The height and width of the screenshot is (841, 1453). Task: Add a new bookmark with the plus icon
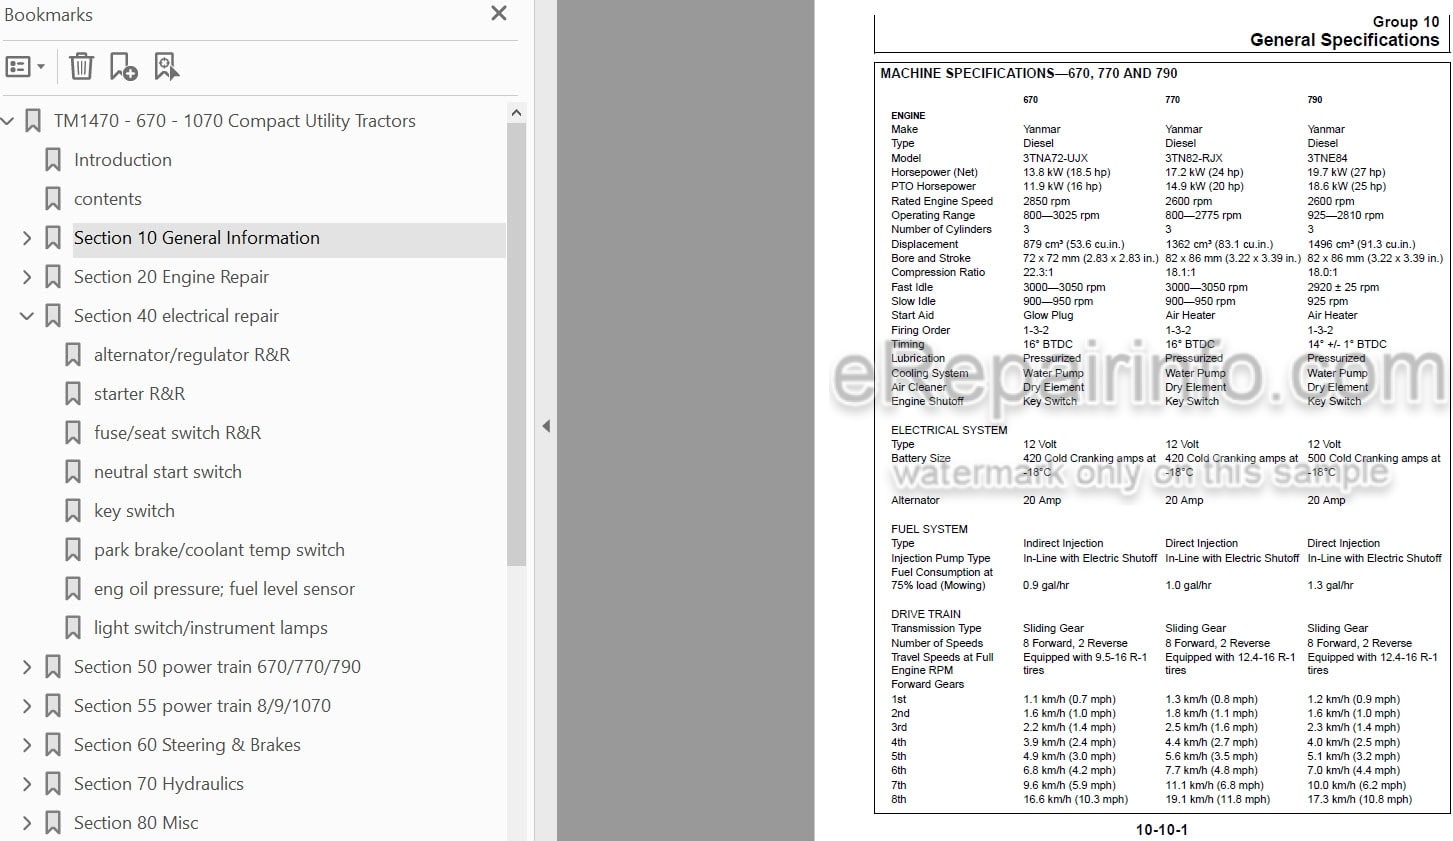click(x=123, y=67)
